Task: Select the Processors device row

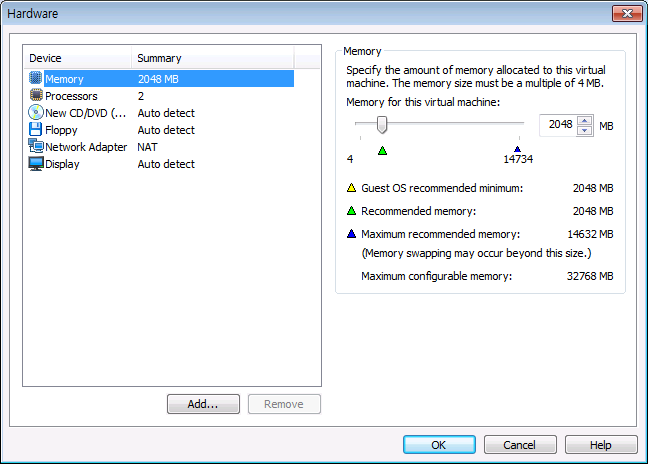Action: coord(161,96)
